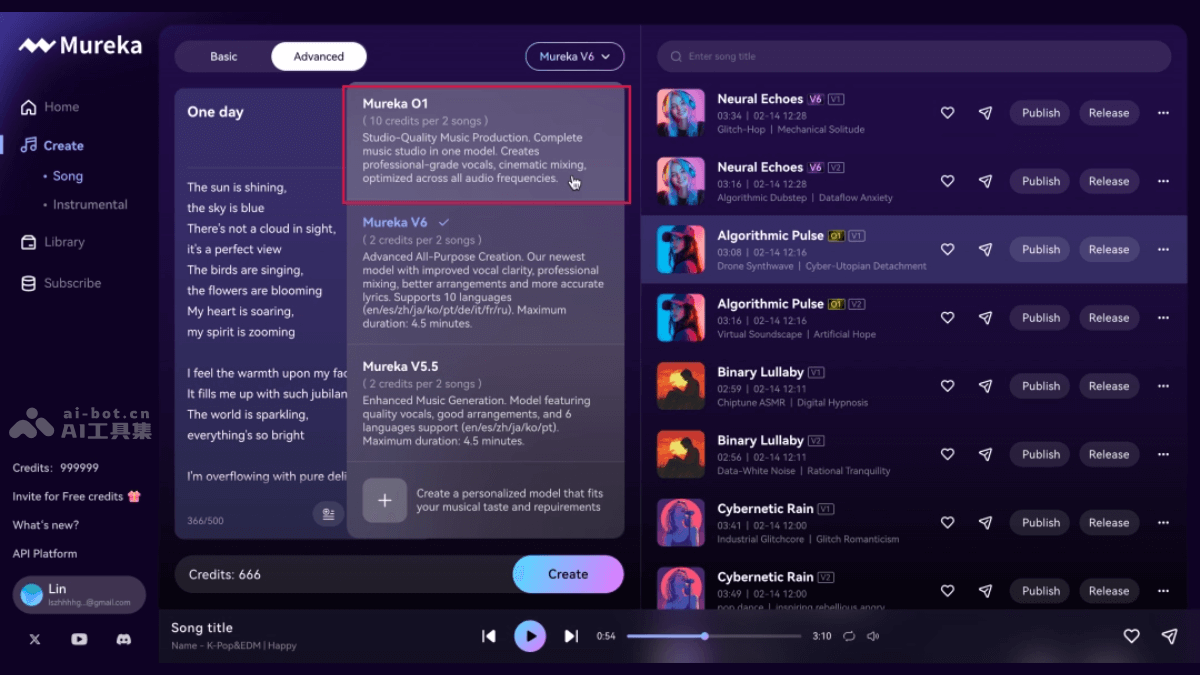Screen dimensions: 1200x675
Task: Like the currently playing song in the player bar
Action: pyautogui.click(x=1131, y=636)
